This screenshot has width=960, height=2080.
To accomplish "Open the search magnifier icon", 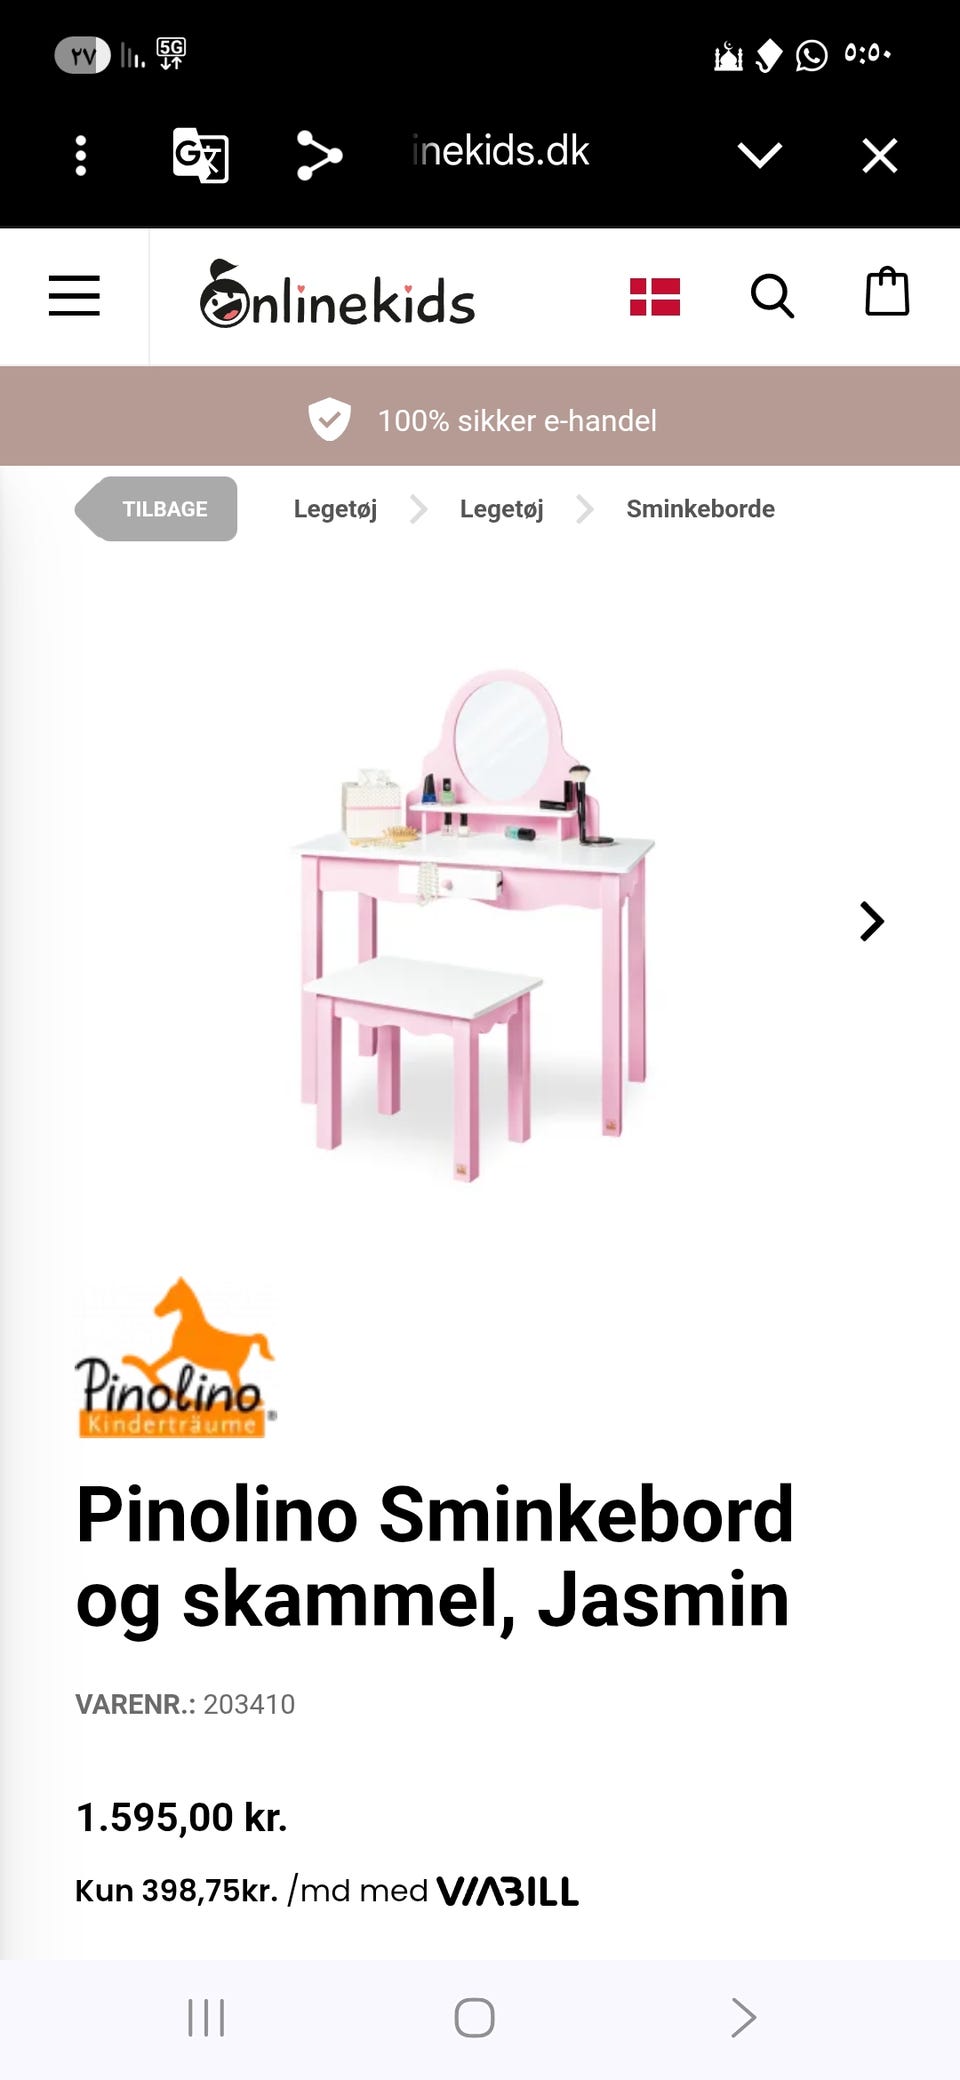I will click(772, 296).
